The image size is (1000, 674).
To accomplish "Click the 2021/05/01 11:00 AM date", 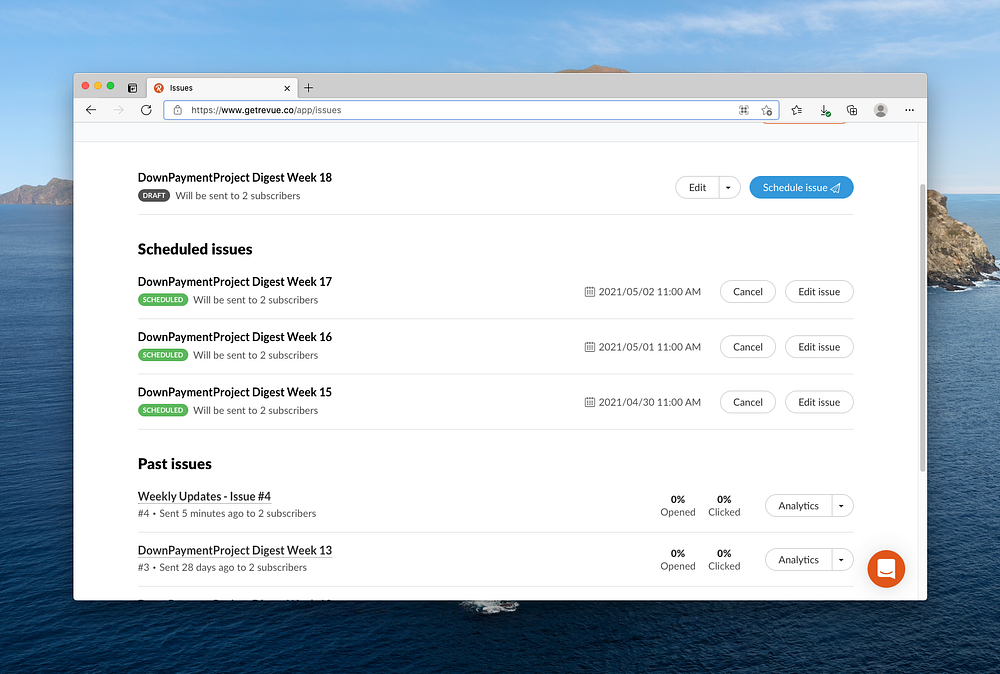I will (x=649, y=347).
